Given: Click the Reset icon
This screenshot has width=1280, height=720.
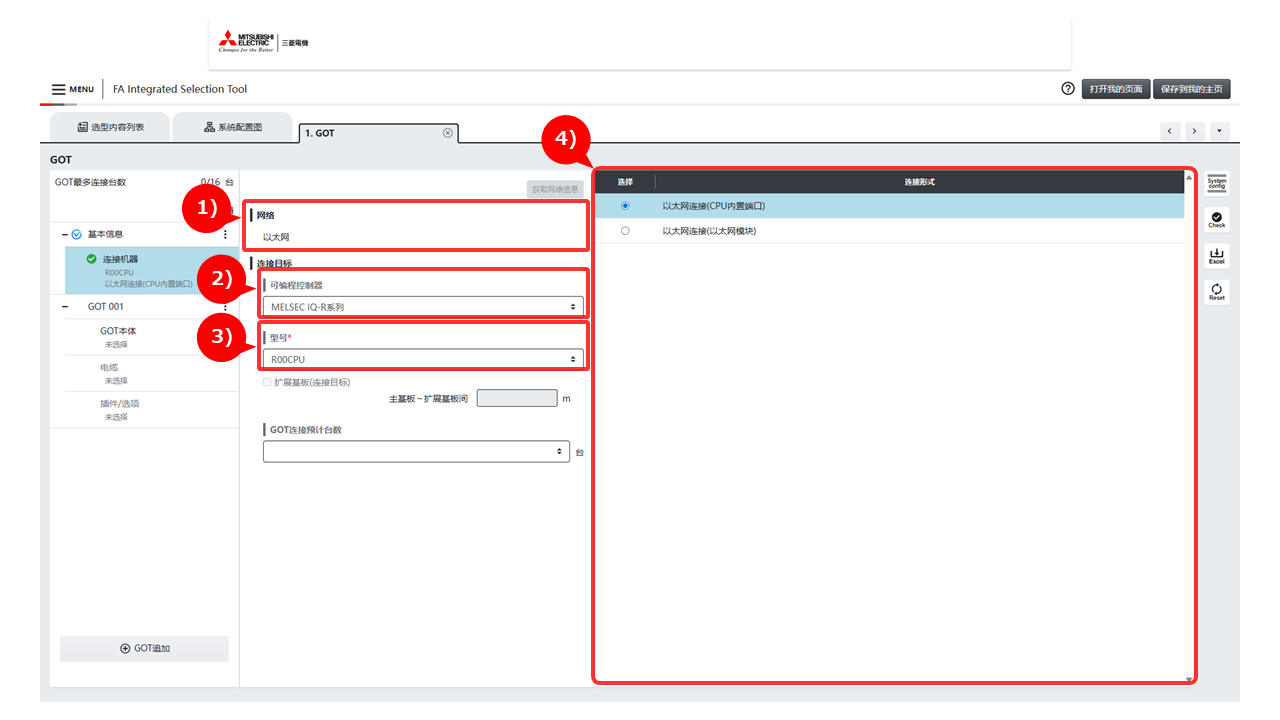Looking at the screenshot, I should point(1216,292).
